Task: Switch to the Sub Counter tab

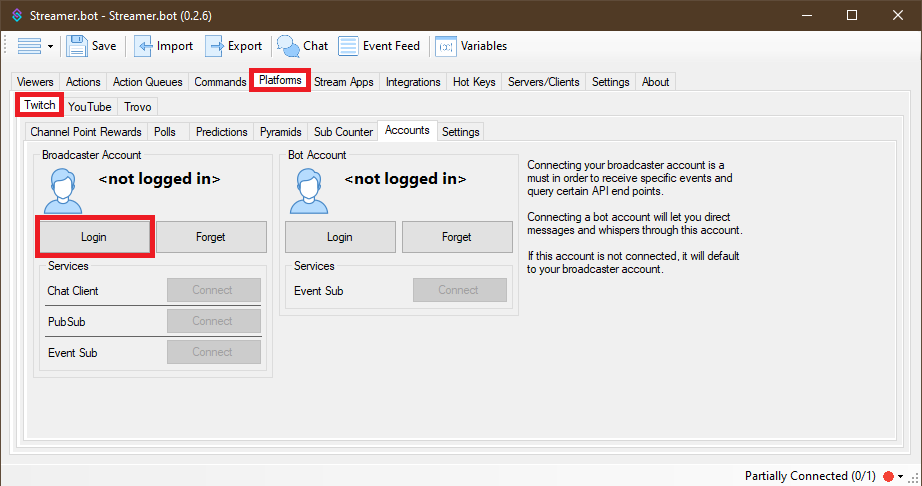Action: pos(343,132)
